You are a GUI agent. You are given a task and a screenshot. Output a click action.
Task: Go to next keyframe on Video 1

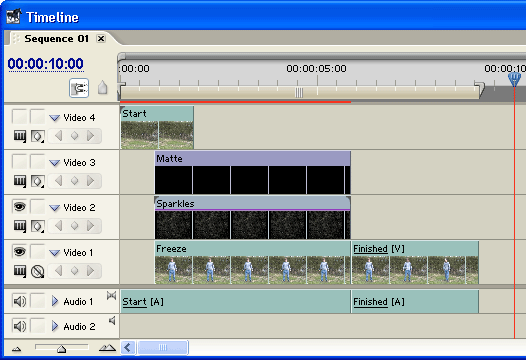(90, 271)
